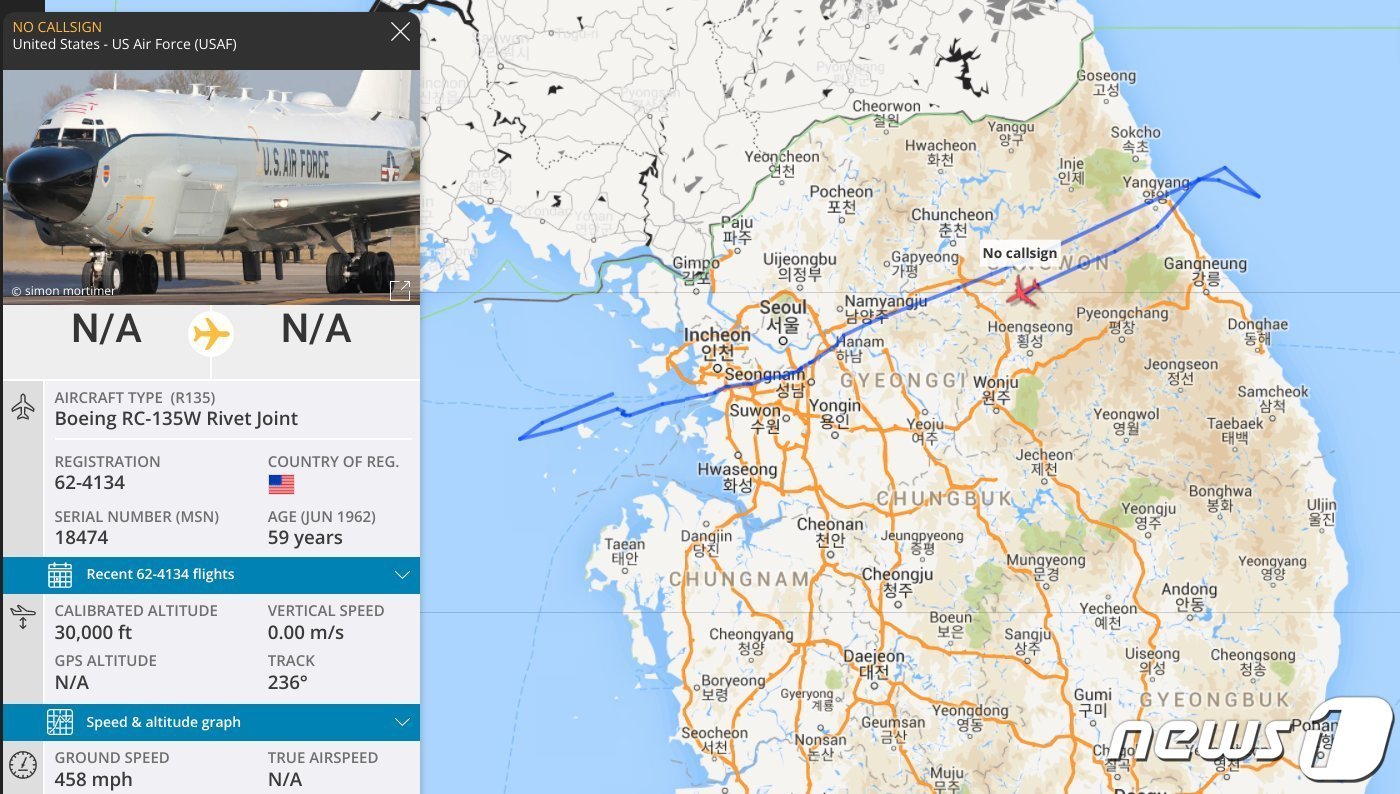The height and width of the screenshot is (794, 1400).
Task: Click the 'No callsign' map label
Action: (x=1019, y=253)
